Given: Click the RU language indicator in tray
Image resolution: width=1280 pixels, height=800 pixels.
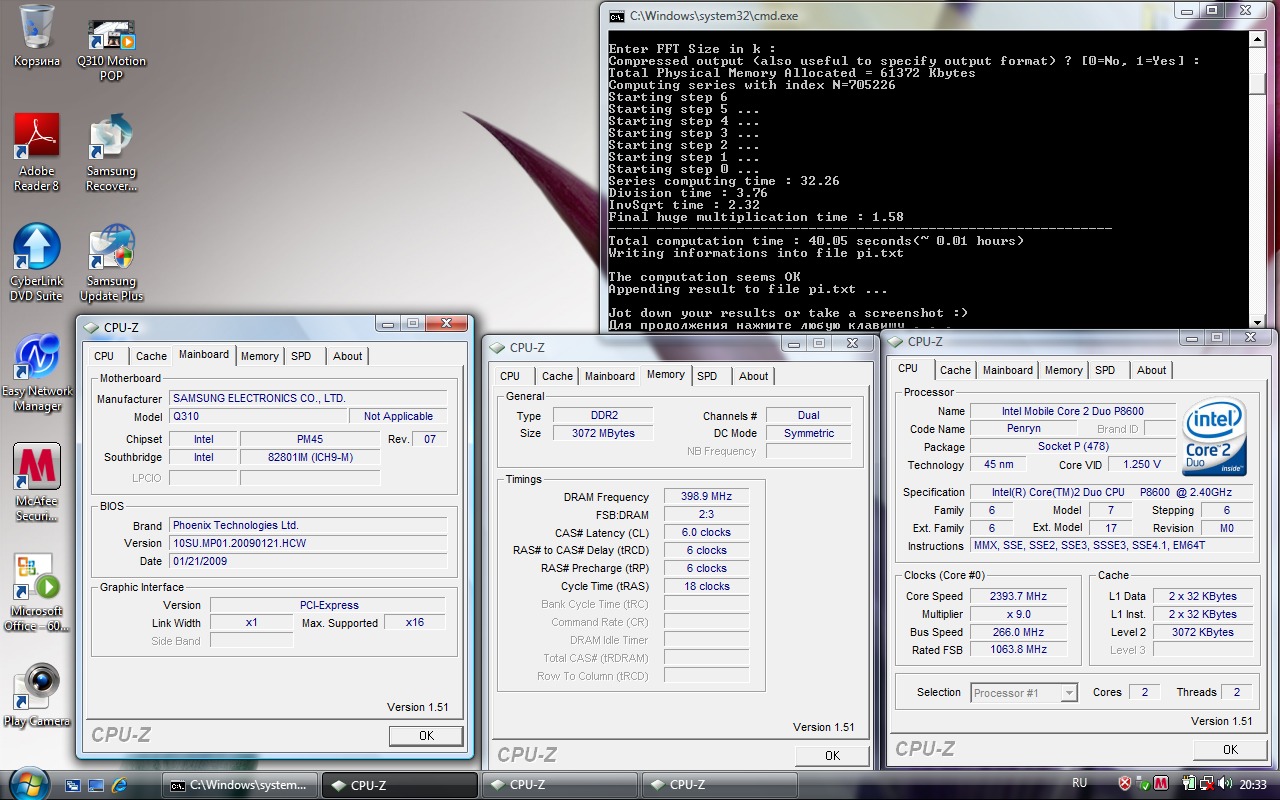Looking at the screenshot, I should pos(1080,783).
